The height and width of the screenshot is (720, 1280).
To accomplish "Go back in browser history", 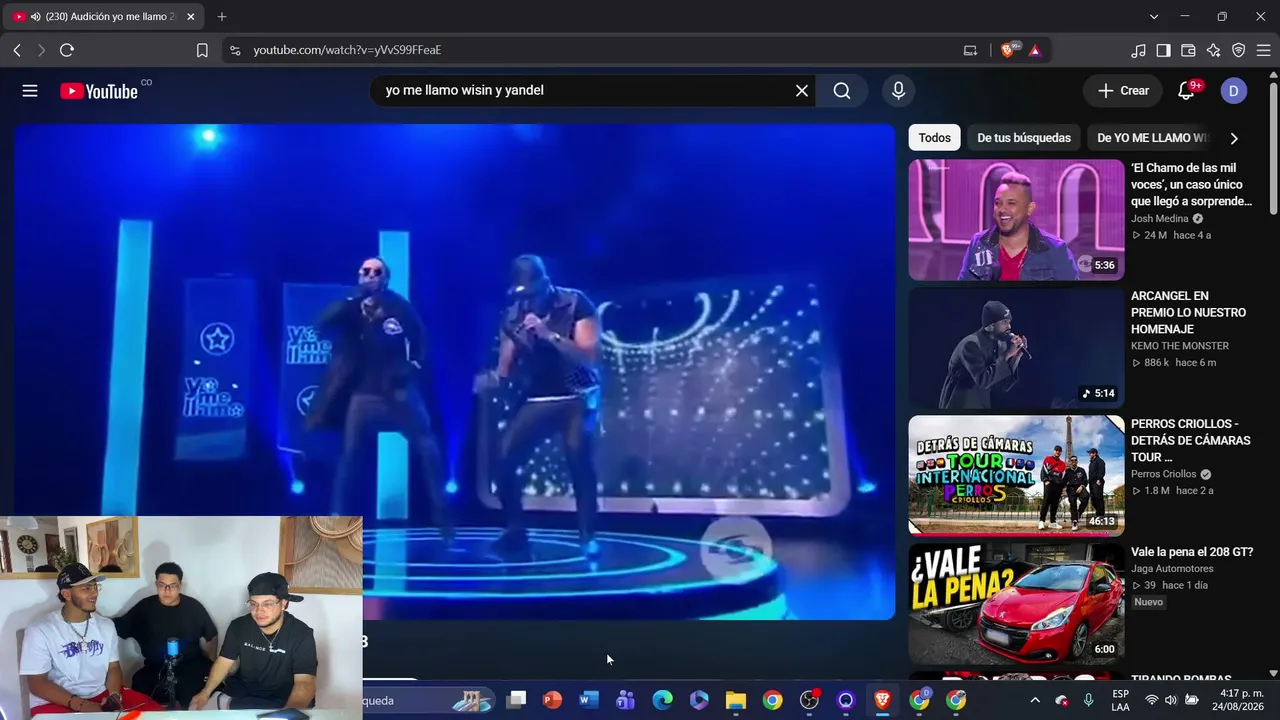I will click(17, 50).
